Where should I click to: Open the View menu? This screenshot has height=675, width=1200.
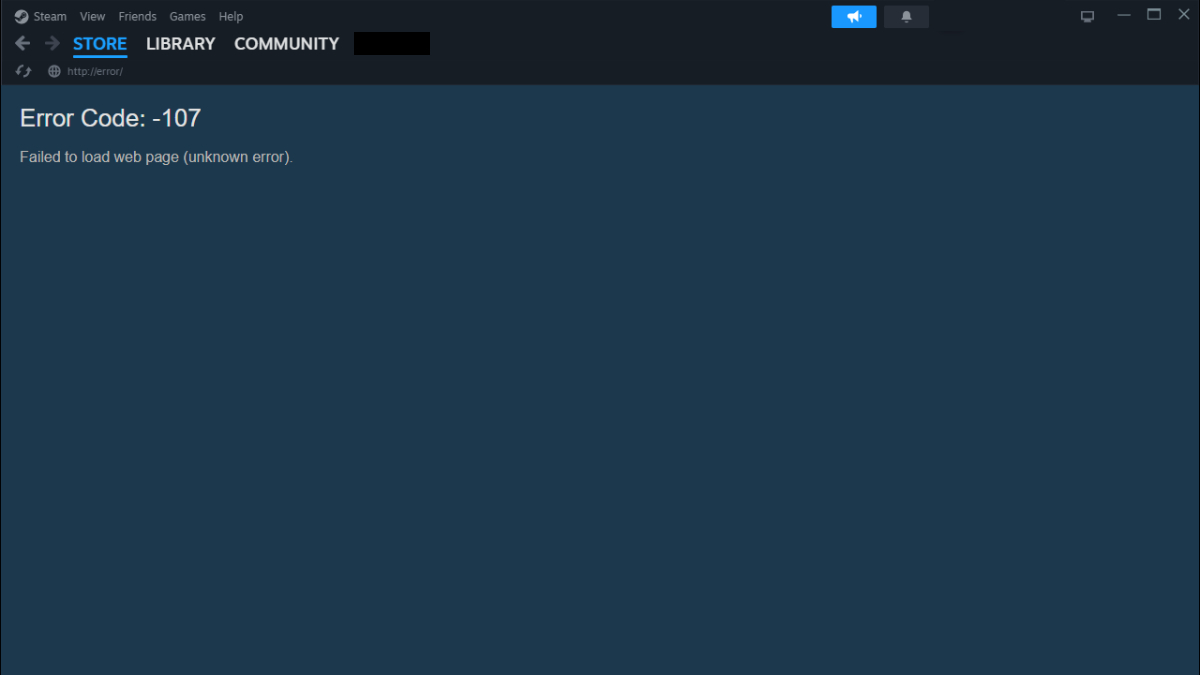pyautogui.click(x=92, y=16)
